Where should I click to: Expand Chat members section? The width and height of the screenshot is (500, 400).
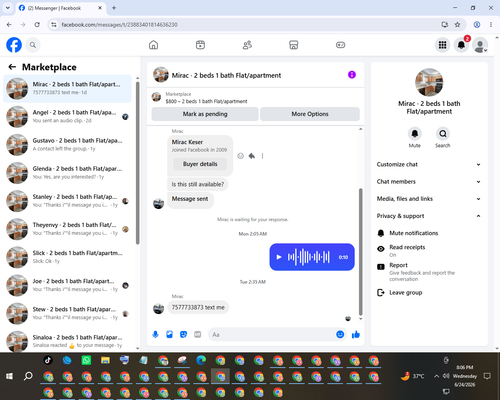429,182
